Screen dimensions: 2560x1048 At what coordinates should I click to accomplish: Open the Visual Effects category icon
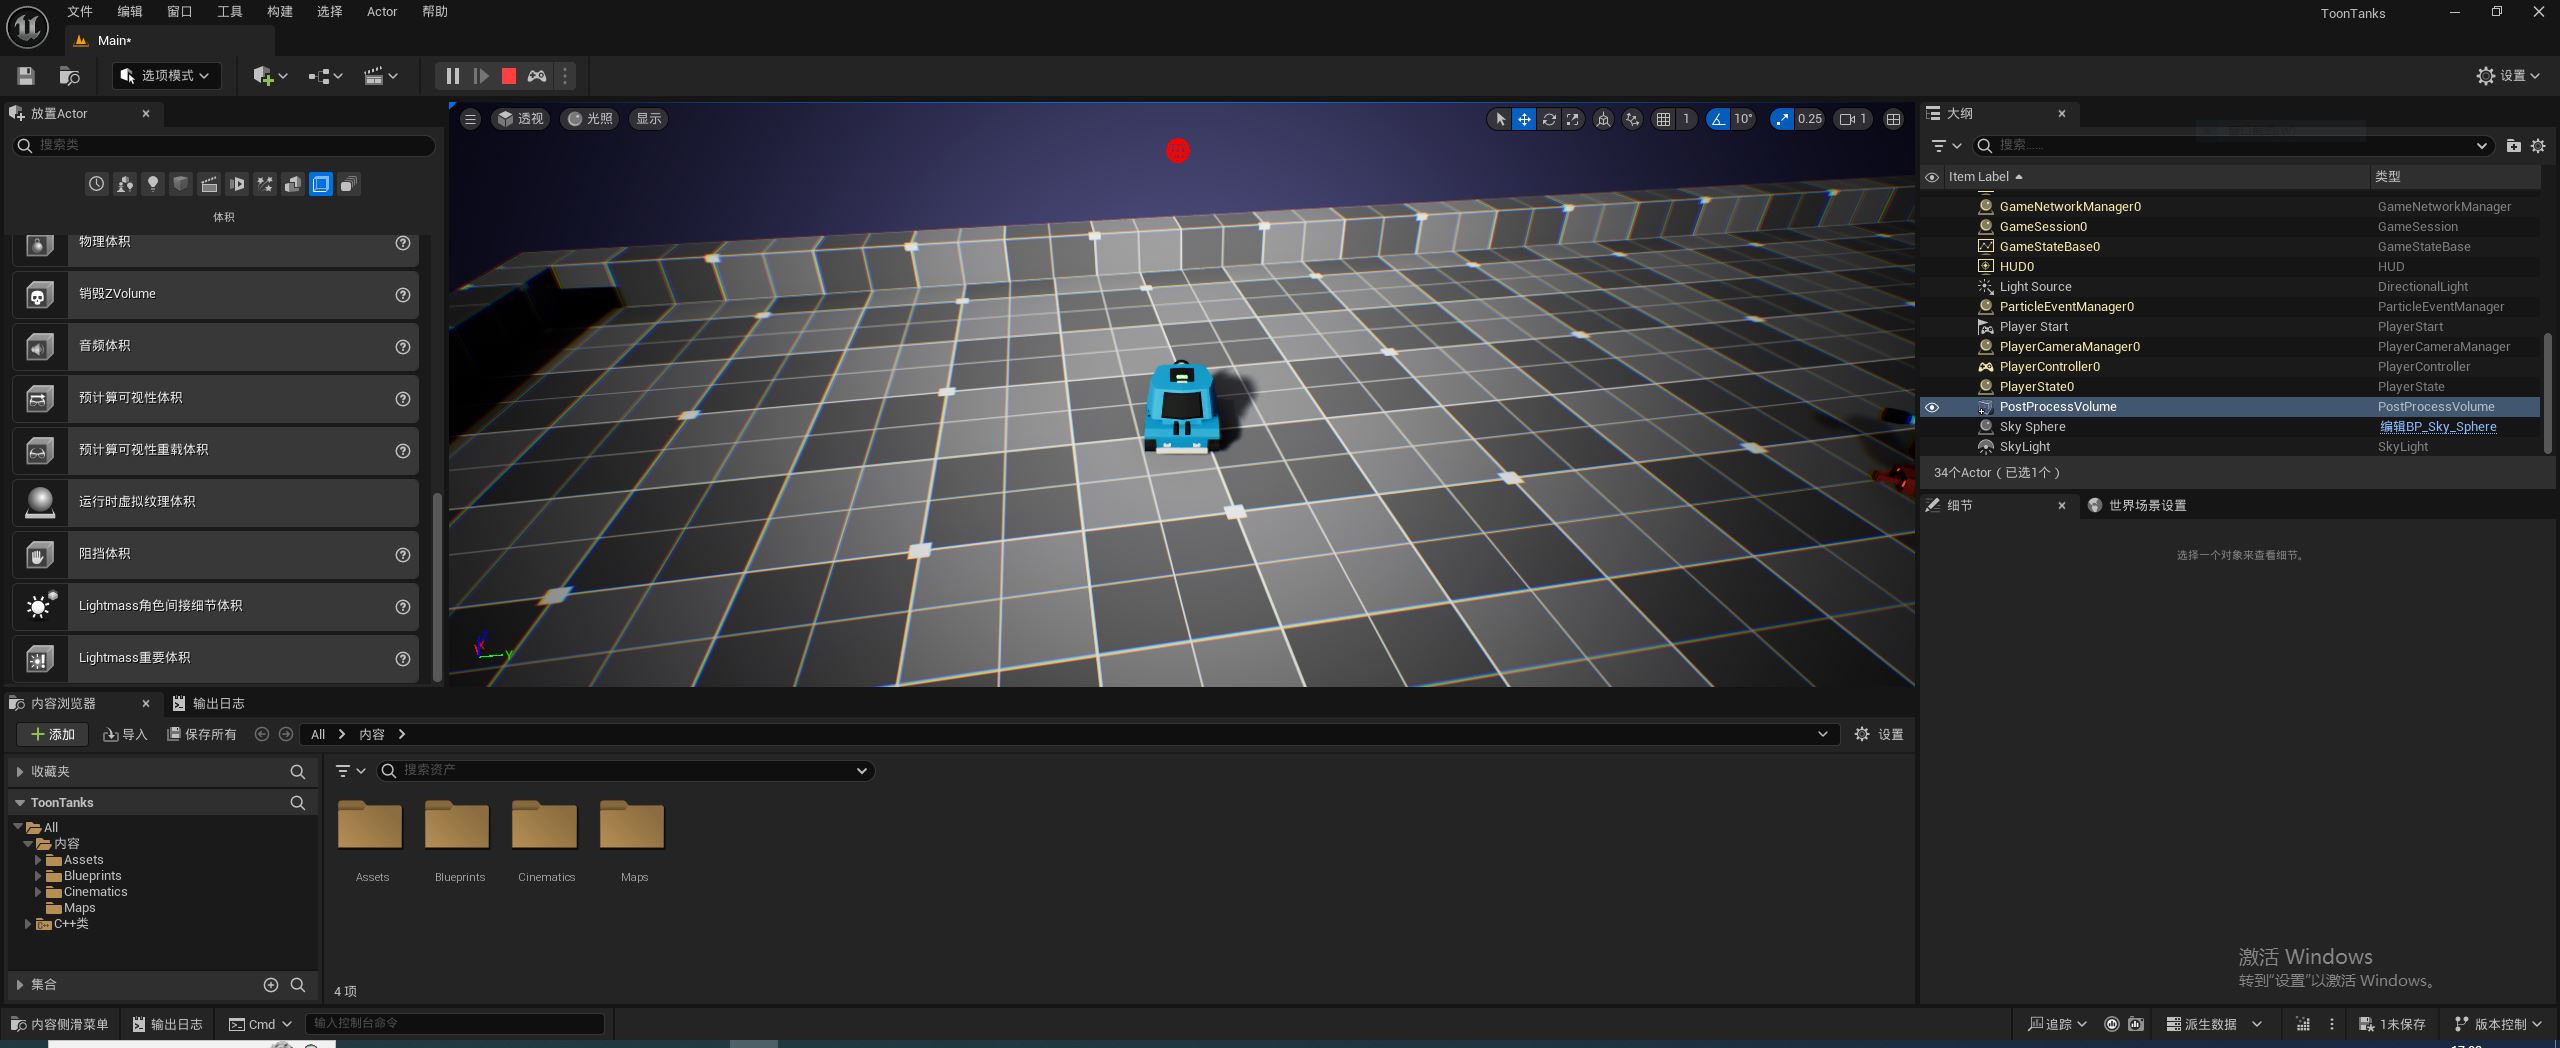(265, 184)
